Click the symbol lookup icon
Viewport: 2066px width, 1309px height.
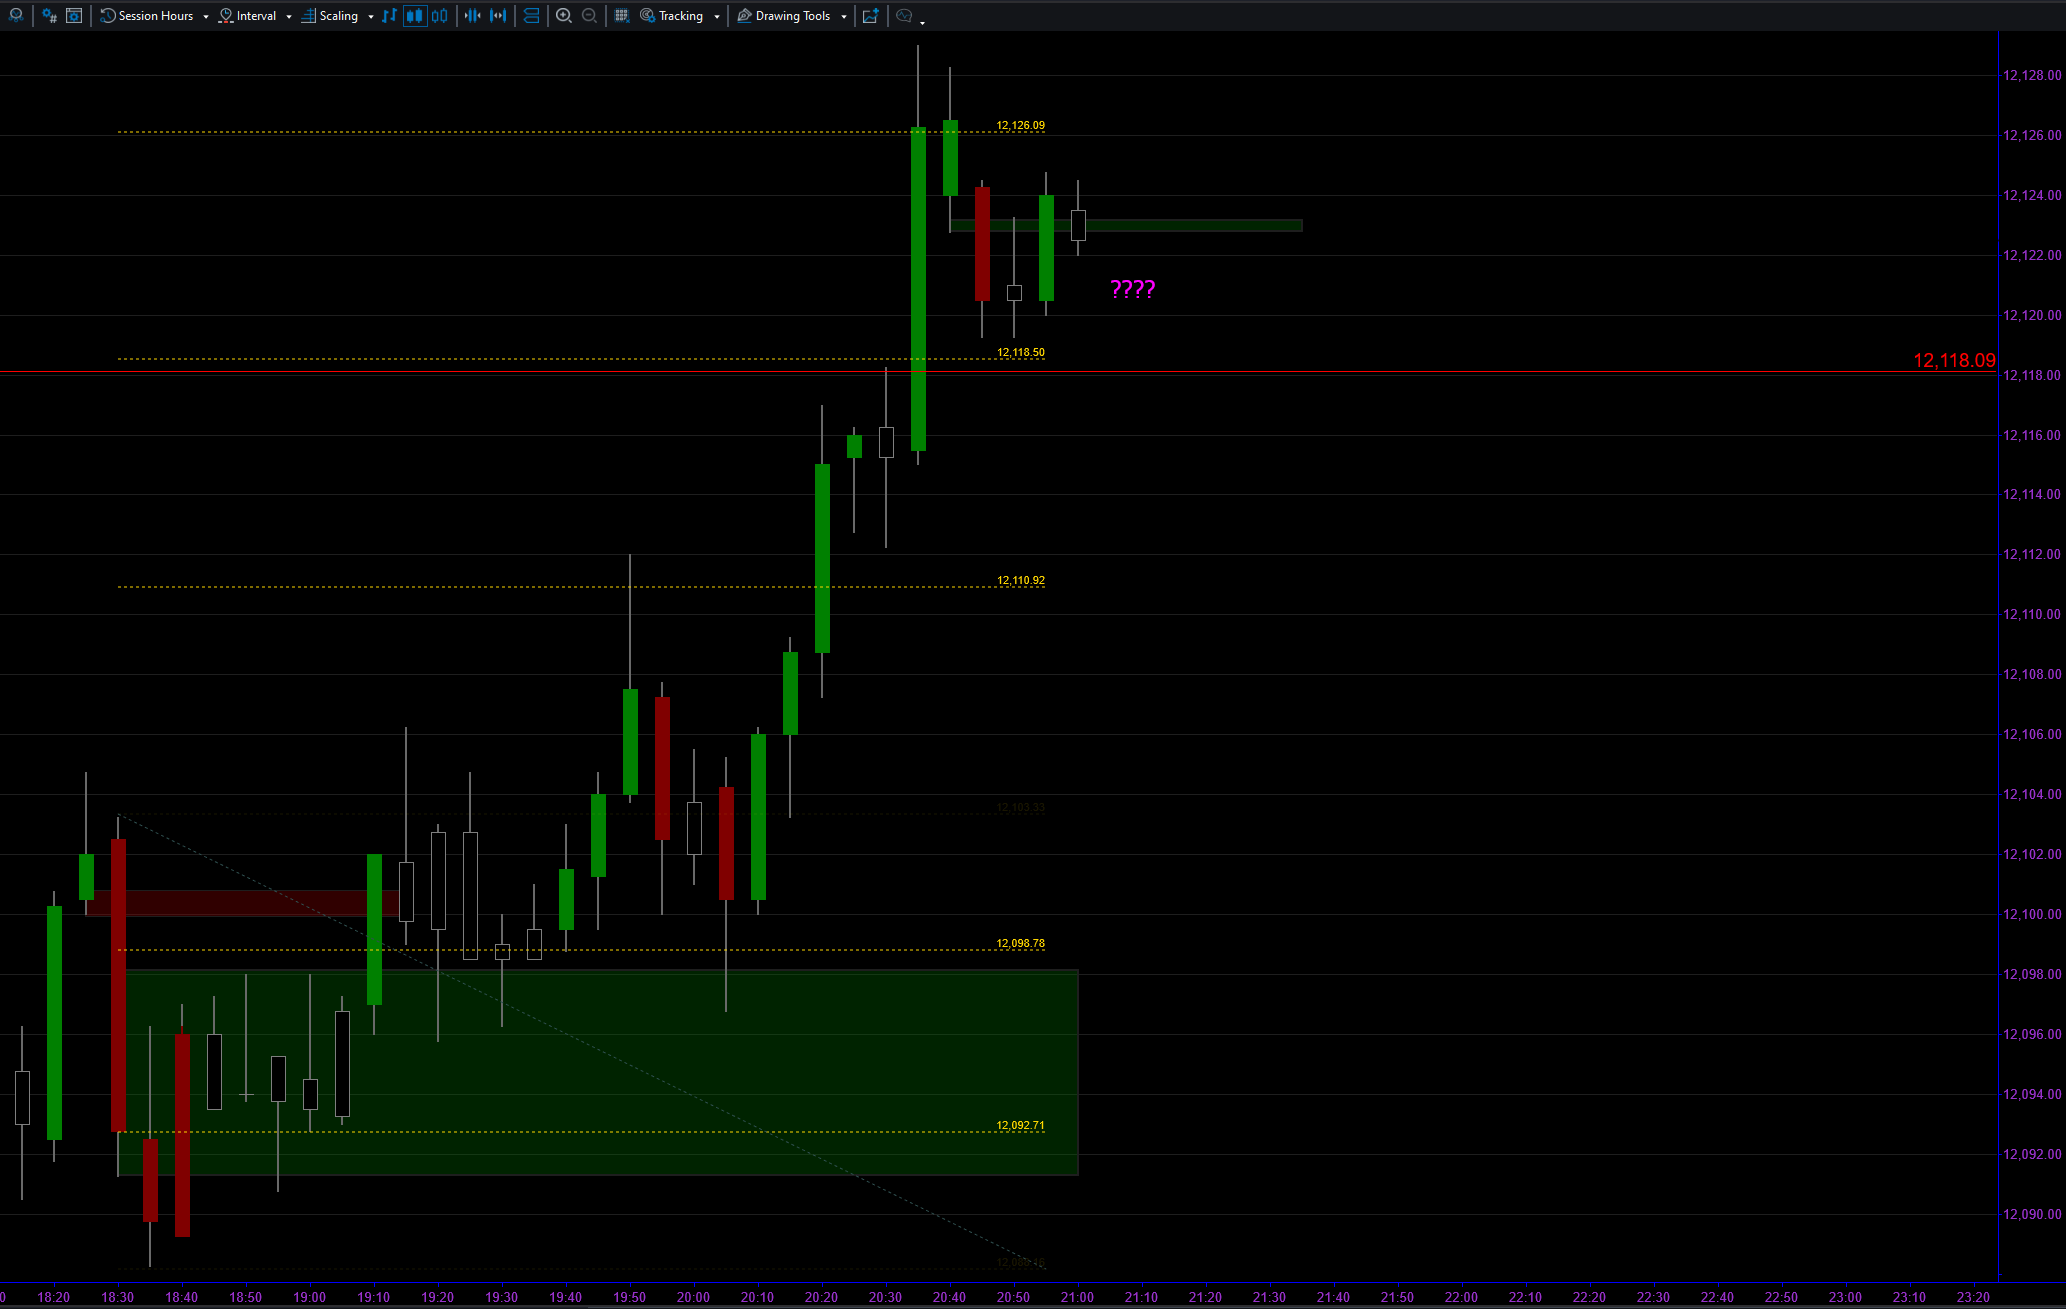tap(16, 15)
